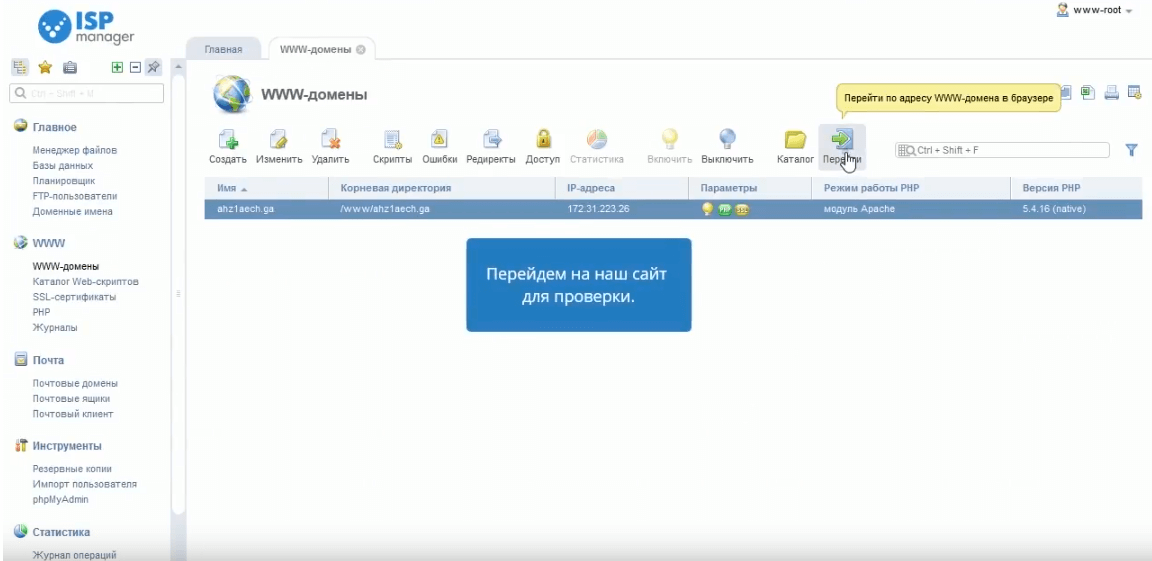This screenshot has height=561, width=1152.
Task: Switch to tree view menu icon
Action: (19, 67)
